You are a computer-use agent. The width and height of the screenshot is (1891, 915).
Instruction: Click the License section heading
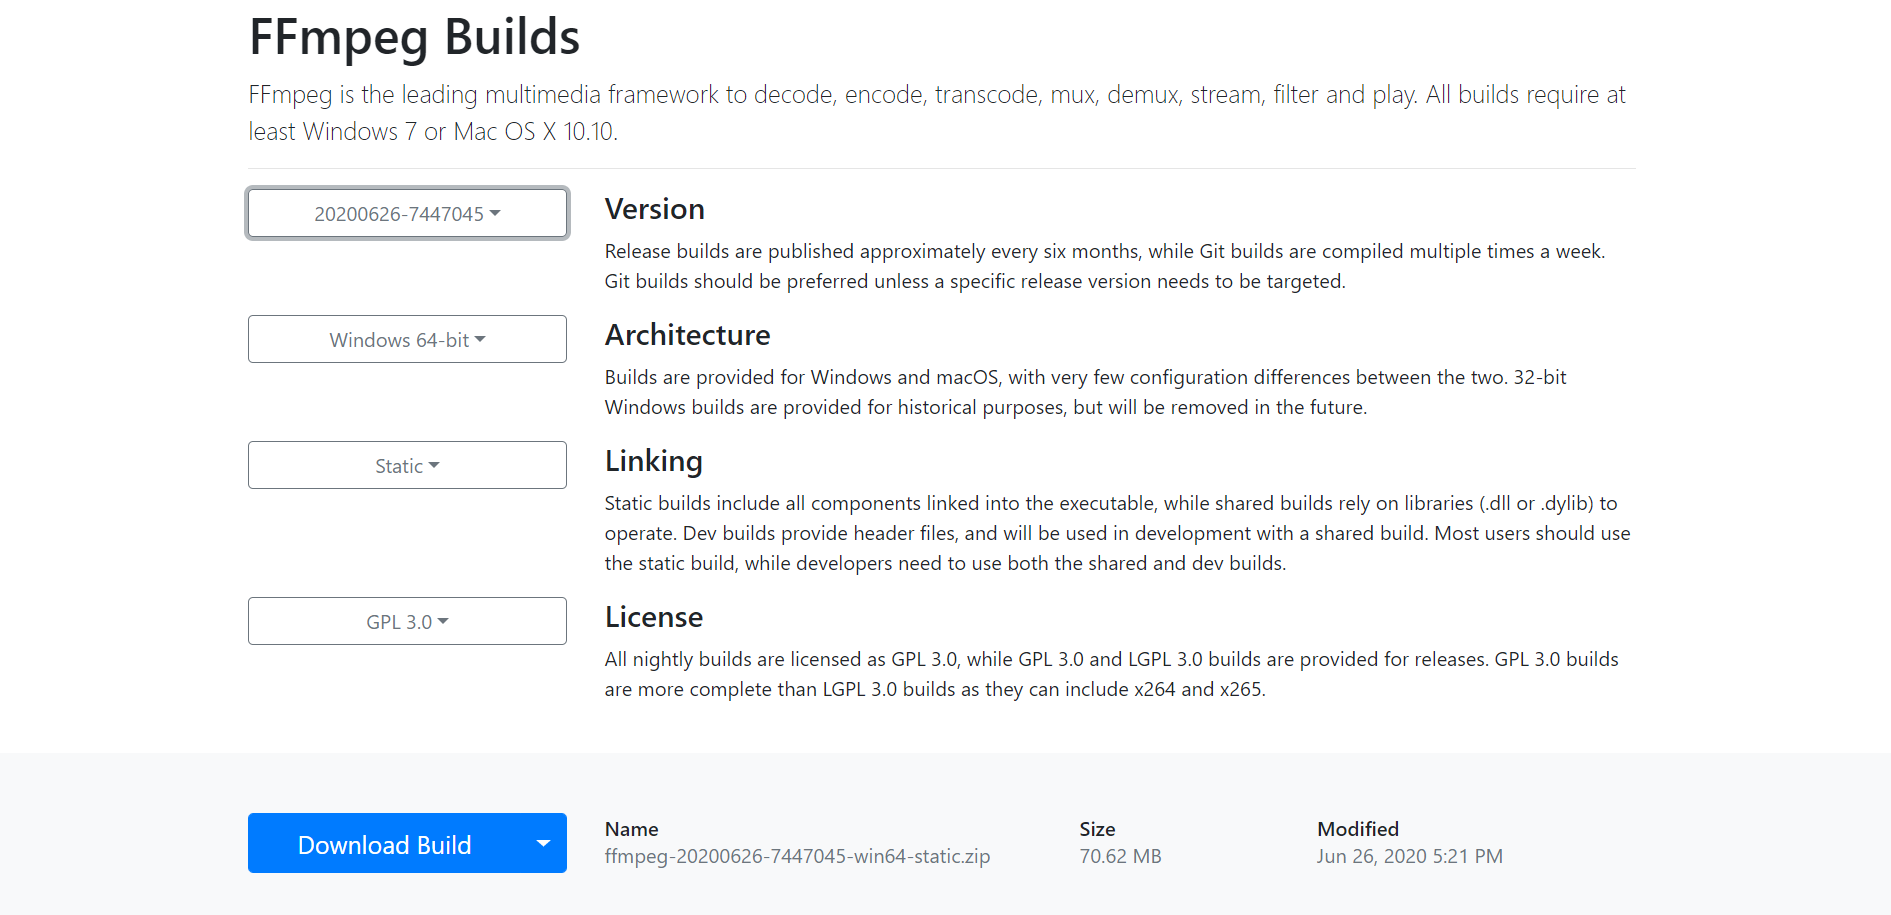(x=653, y=617)
